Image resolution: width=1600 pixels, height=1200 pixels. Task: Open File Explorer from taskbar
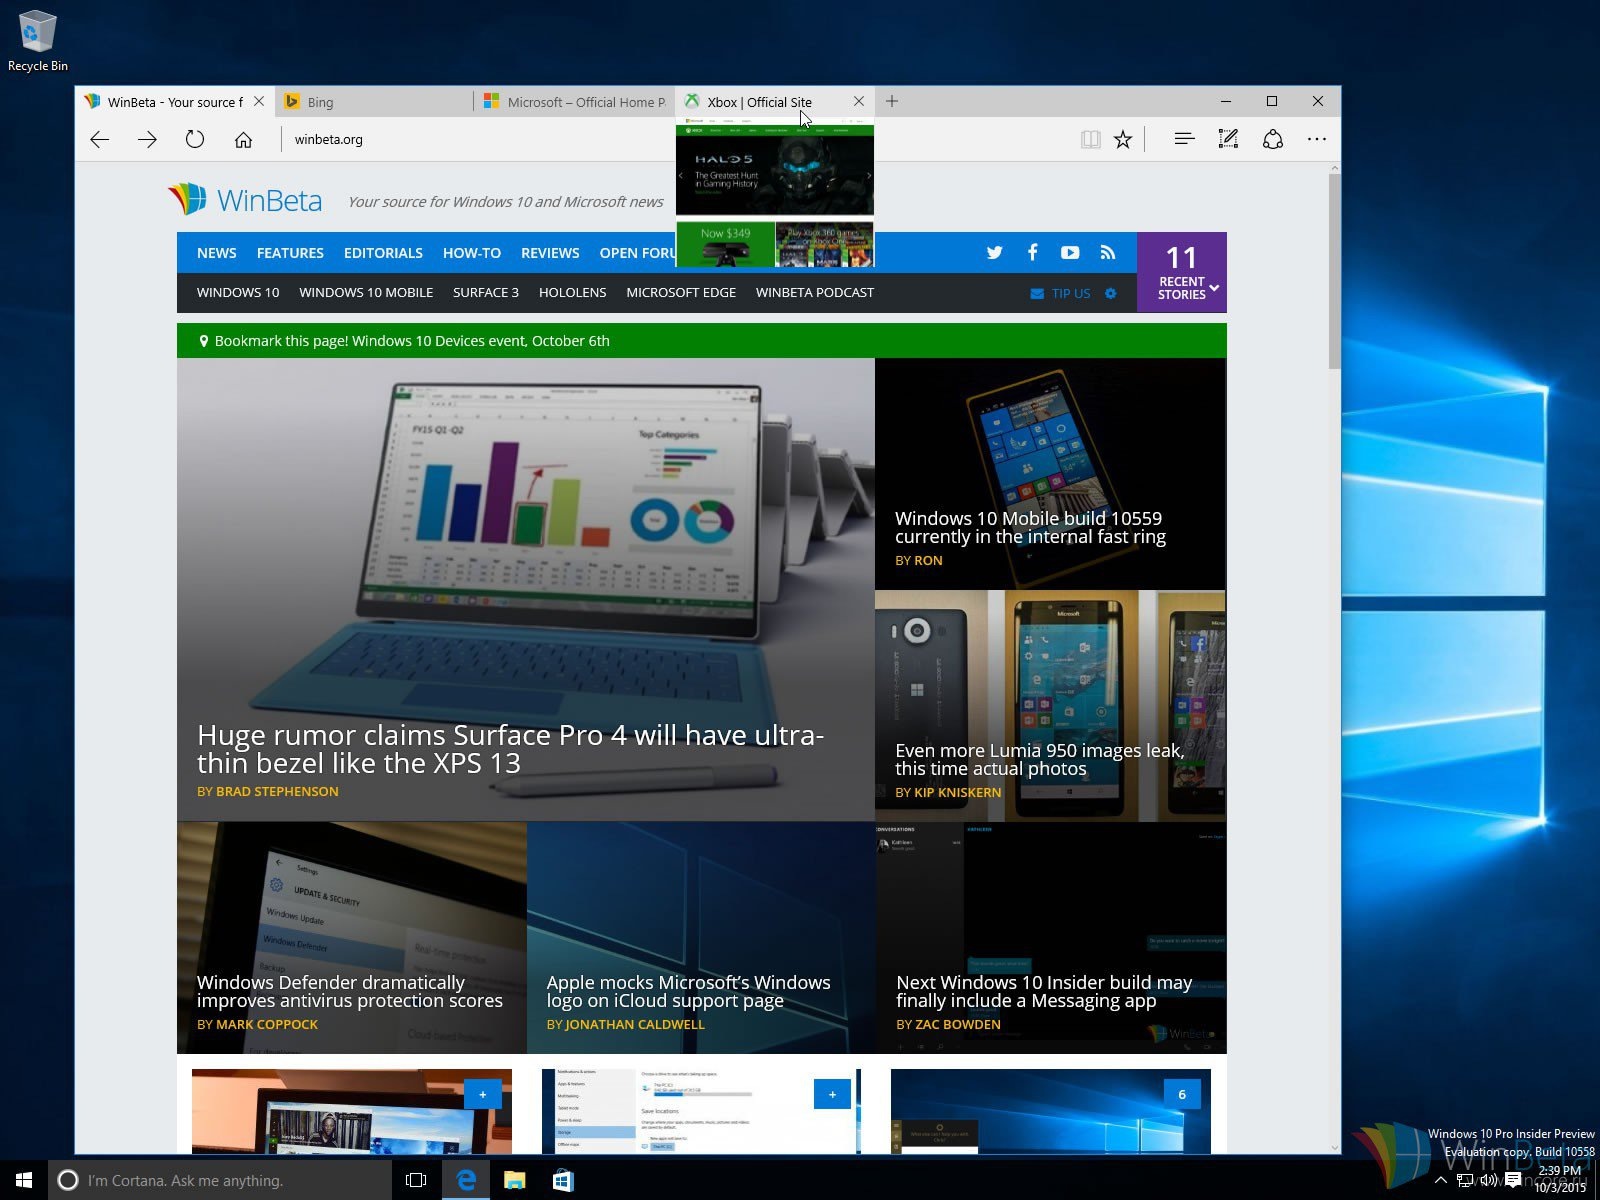point(514,1180)
